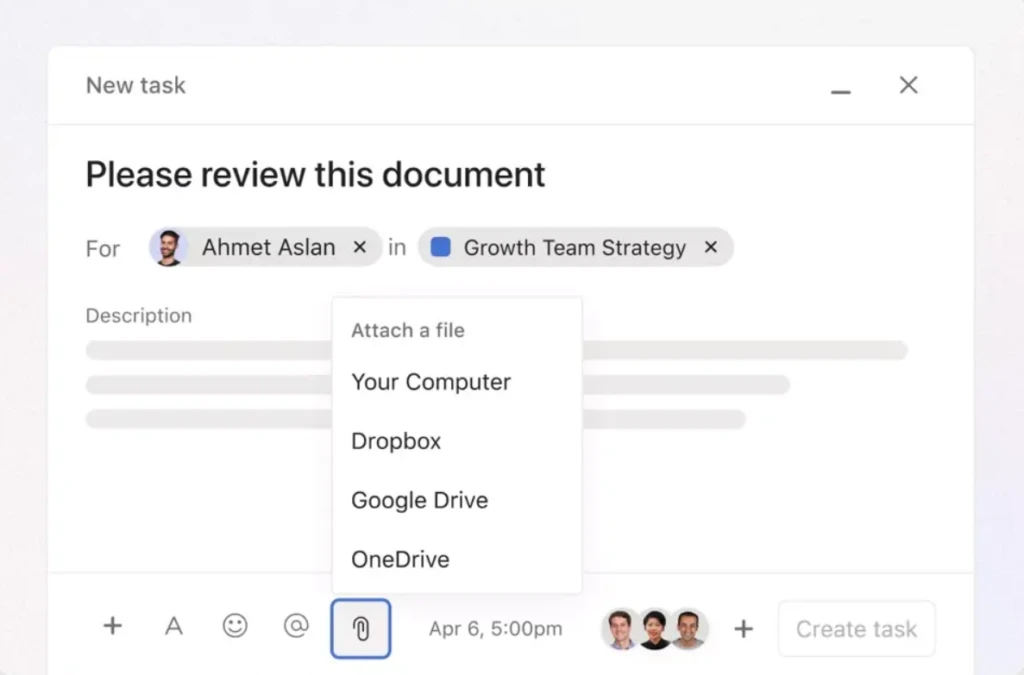
Task: Click the 'New task' dialog title
Action: click(x=136, y=86)
